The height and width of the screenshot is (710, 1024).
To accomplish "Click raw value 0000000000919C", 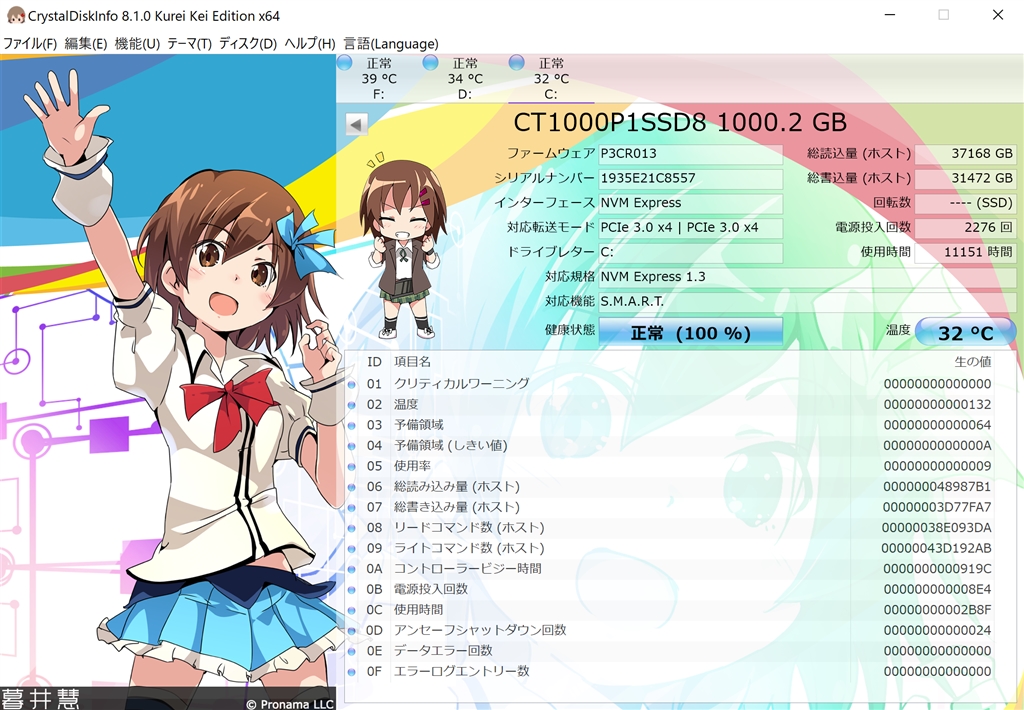I will (937, 569).
